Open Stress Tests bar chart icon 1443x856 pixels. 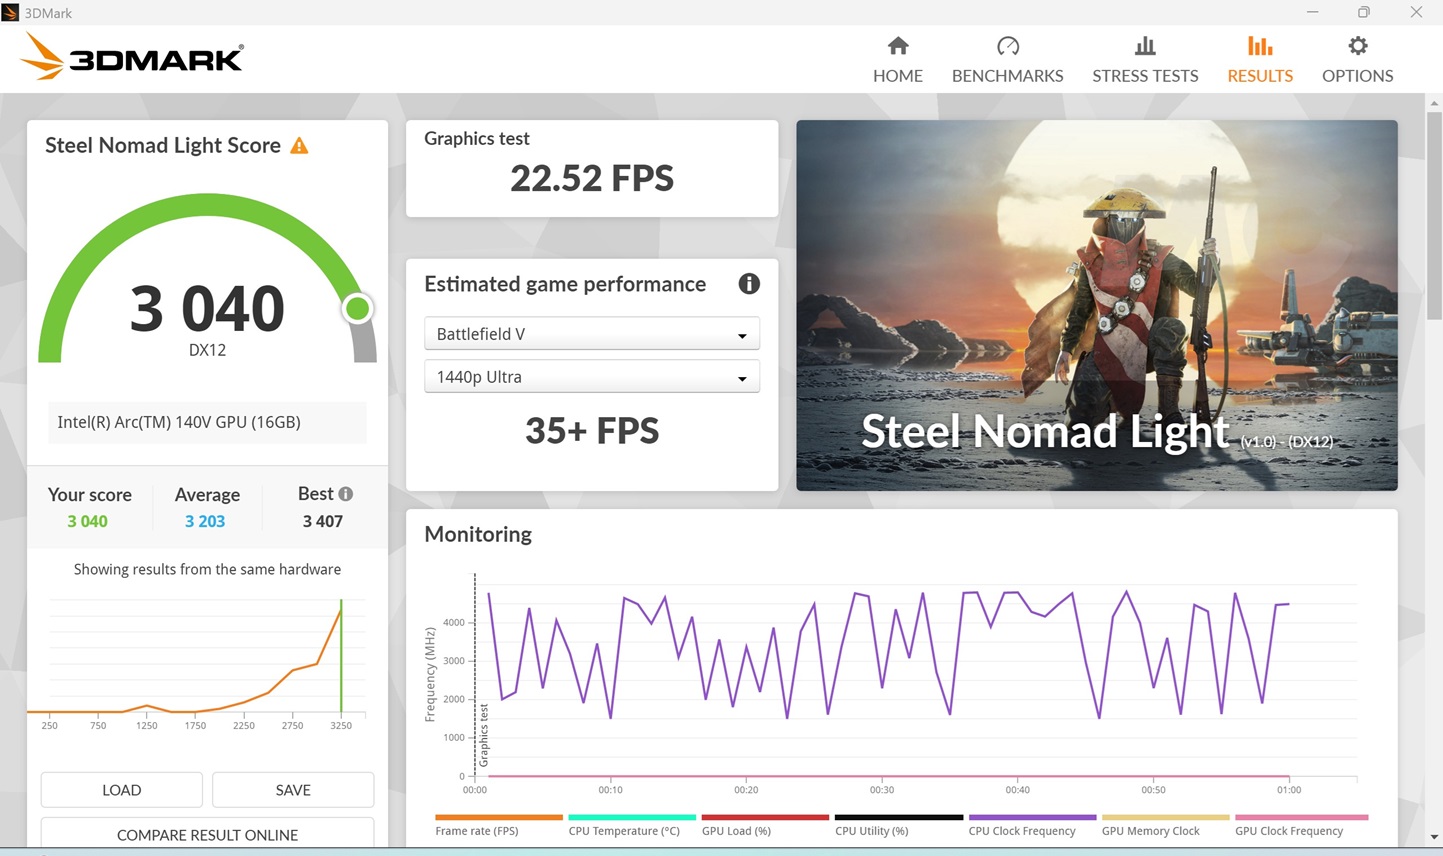pos(1145,46)
